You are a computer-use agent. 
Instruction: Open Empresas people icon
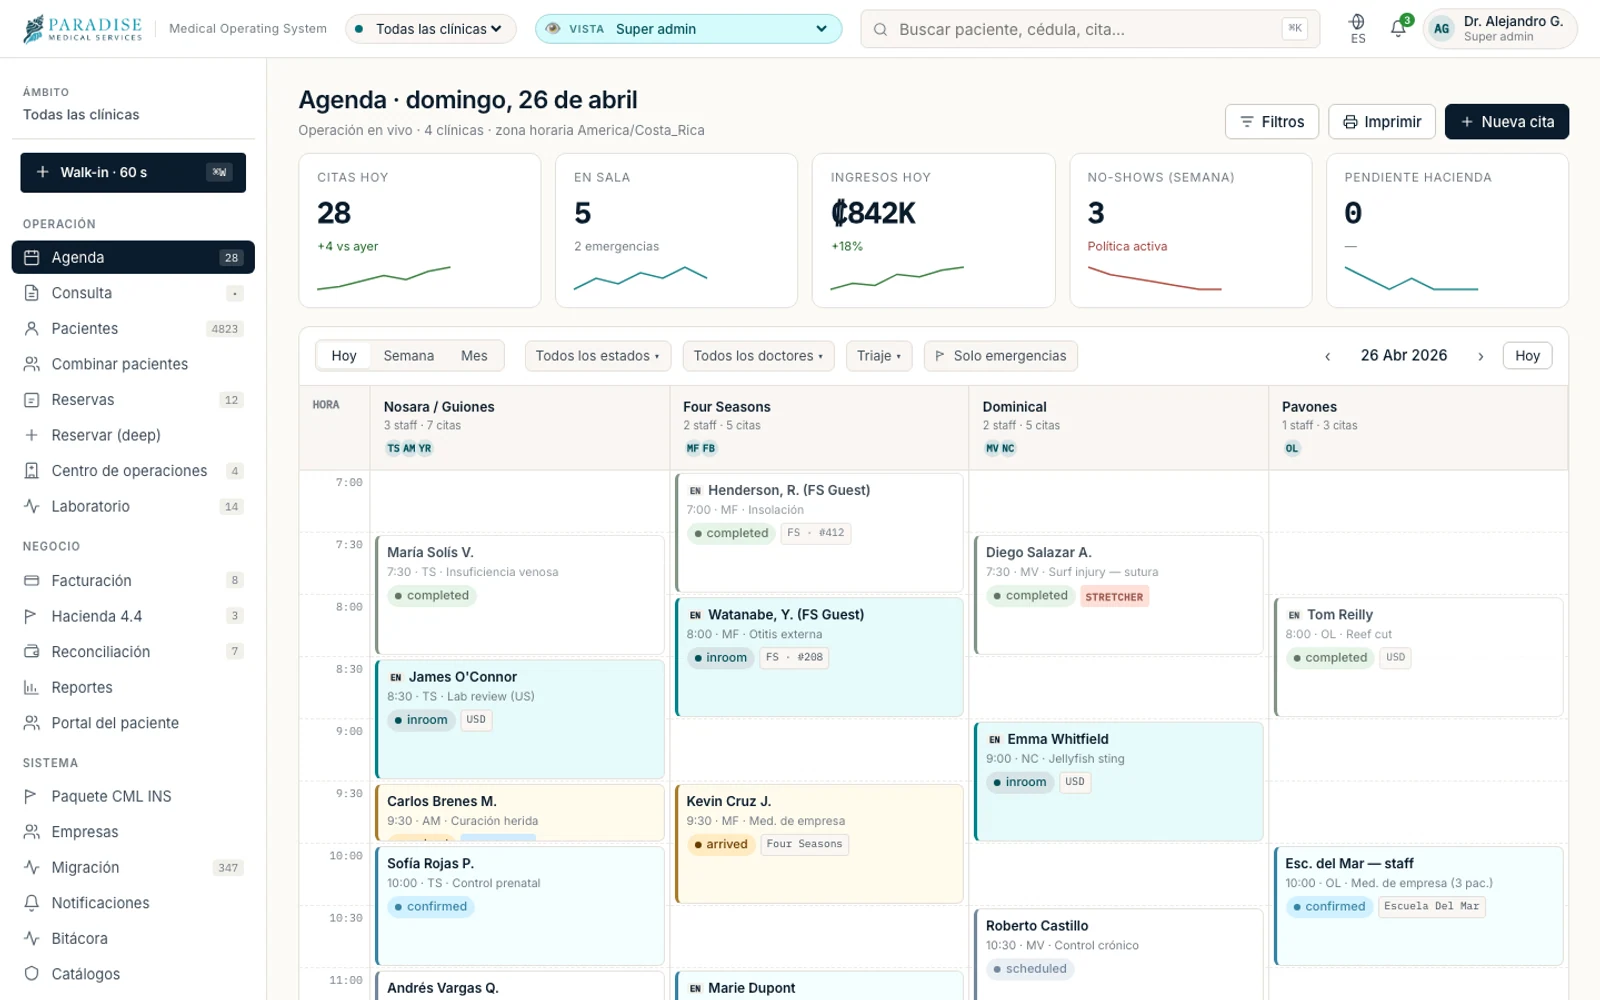coord(31,832)
